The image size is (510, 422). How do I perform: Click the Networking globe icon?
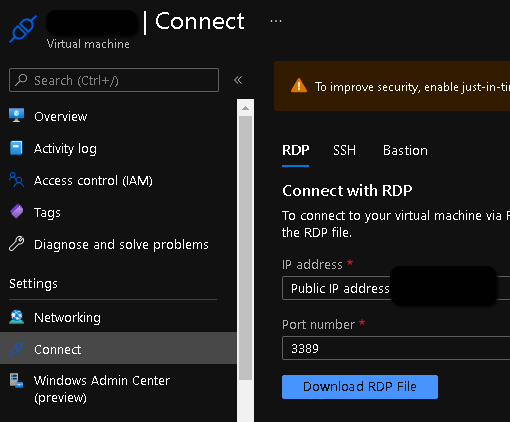[16, 317]
